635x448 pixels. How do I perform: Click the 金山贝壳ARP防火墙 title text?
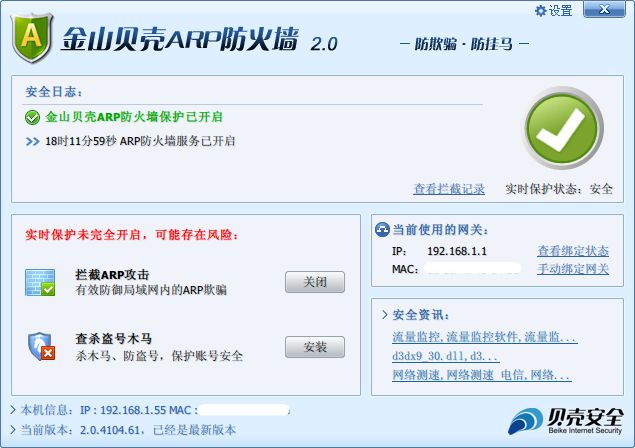[x=180, y=40]
